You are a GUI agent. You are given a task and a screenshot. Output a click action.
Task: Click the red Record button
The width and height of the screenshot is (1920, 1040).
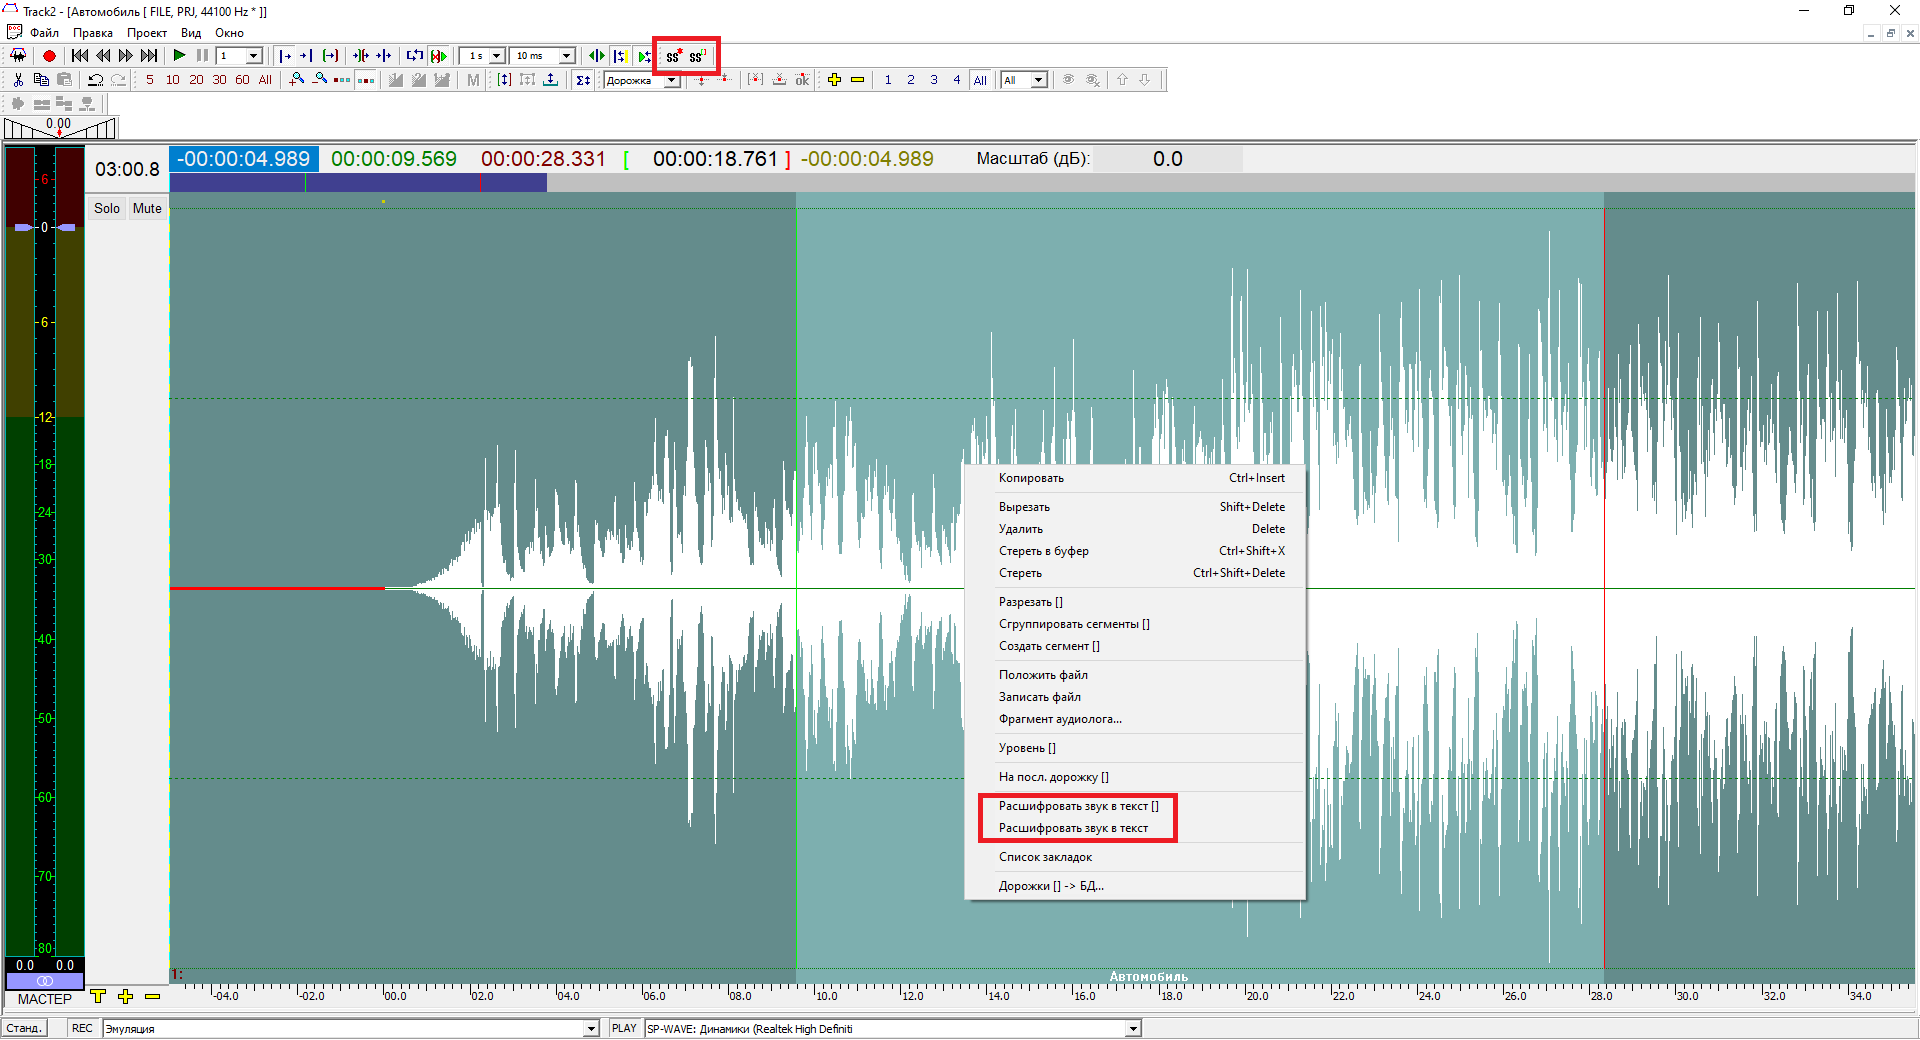tap(49, 56)
